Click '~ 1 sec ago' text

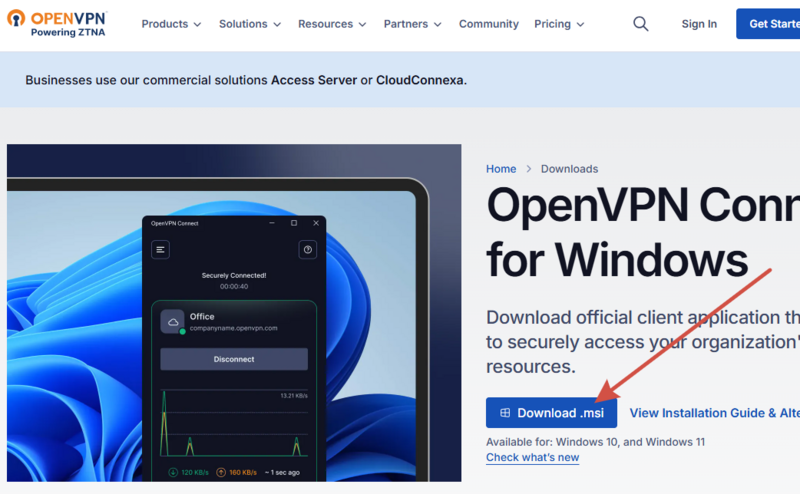click(282, 473)
